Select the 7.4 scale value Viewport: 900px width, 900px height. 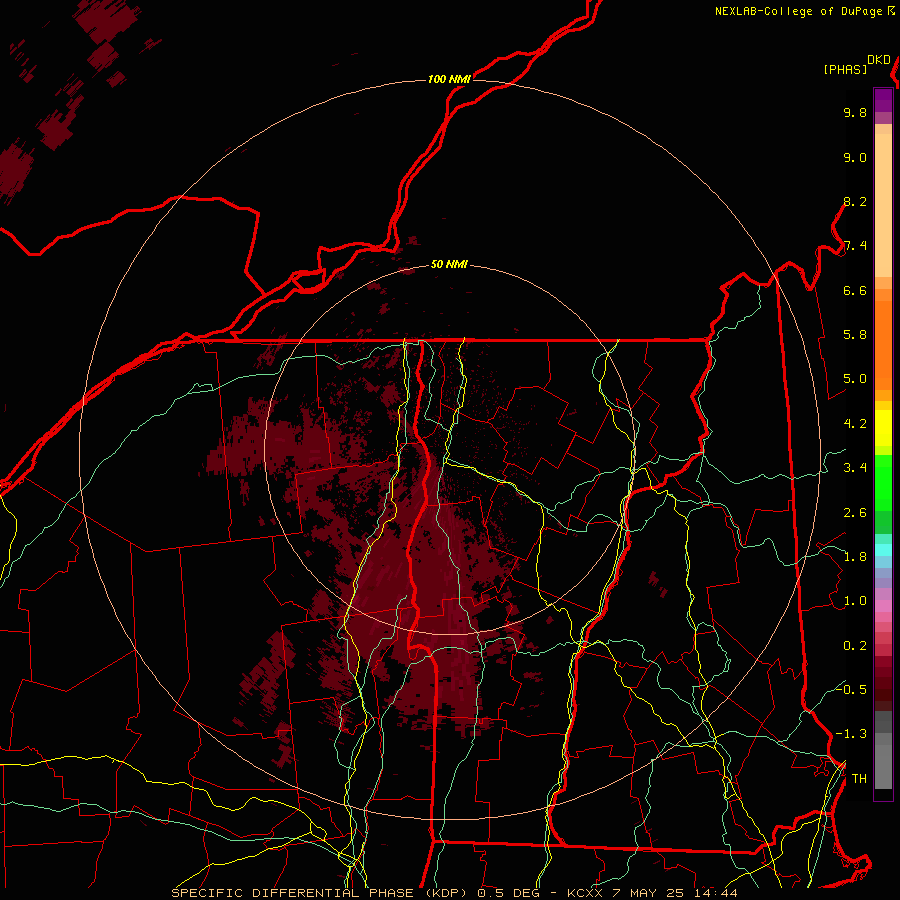(x=855, y=246)
